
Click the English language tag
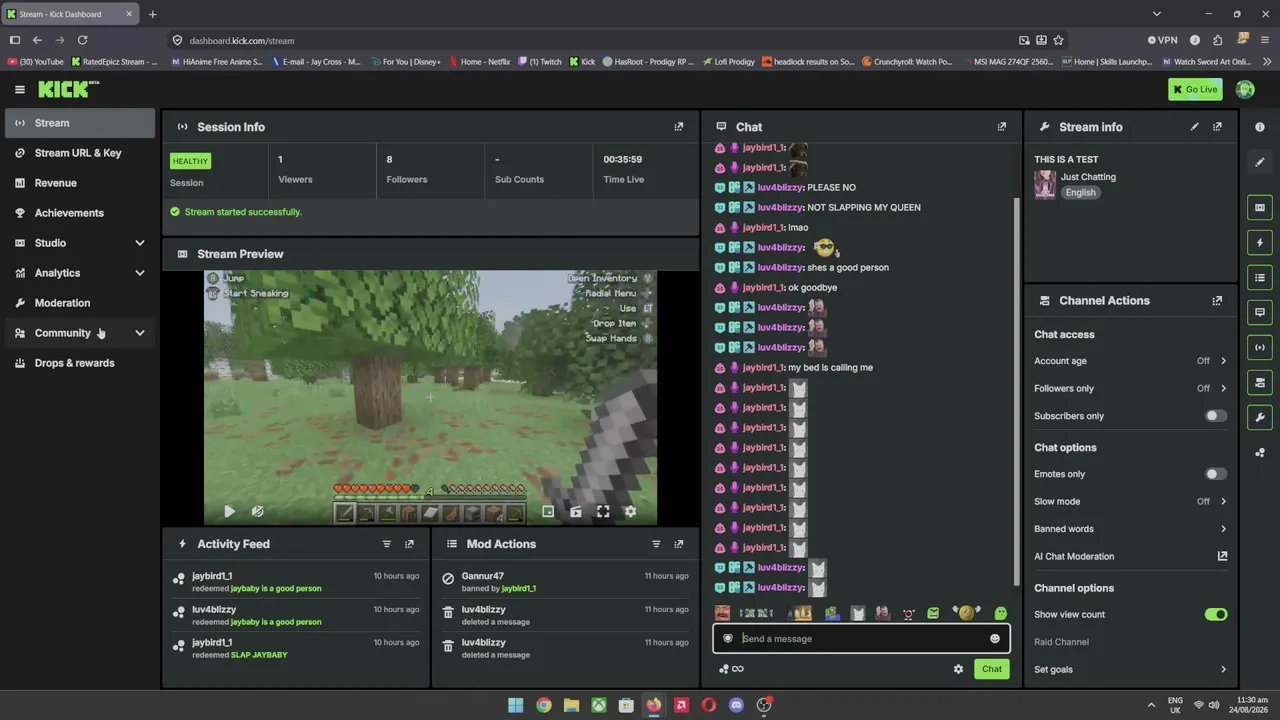click(1080, 193)
